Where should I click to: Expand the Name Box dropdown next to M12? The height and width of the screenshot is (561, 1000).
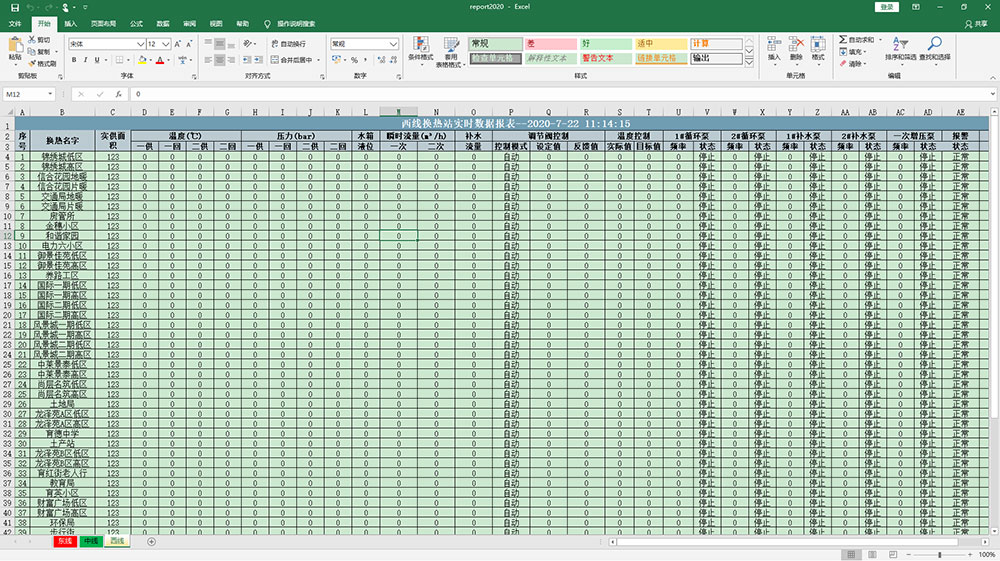tap(50, 94)
